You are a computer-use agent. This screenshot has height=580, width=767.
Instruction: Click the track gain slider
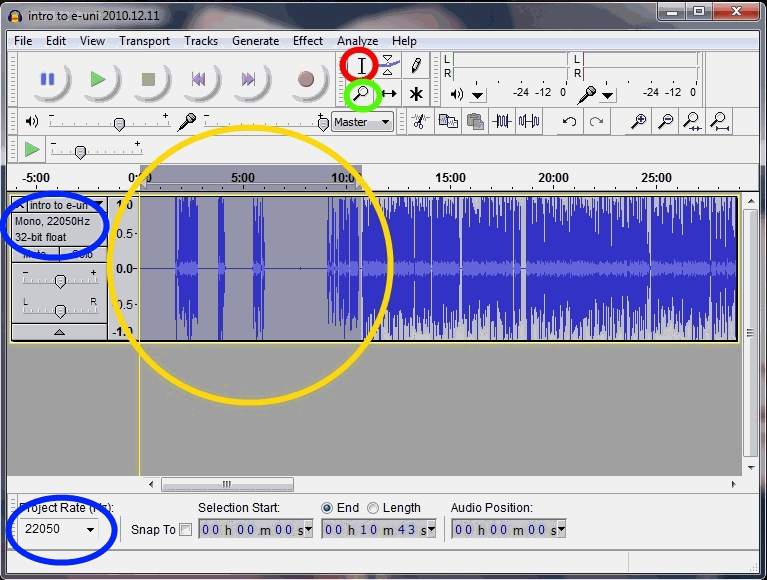[60, 281]
